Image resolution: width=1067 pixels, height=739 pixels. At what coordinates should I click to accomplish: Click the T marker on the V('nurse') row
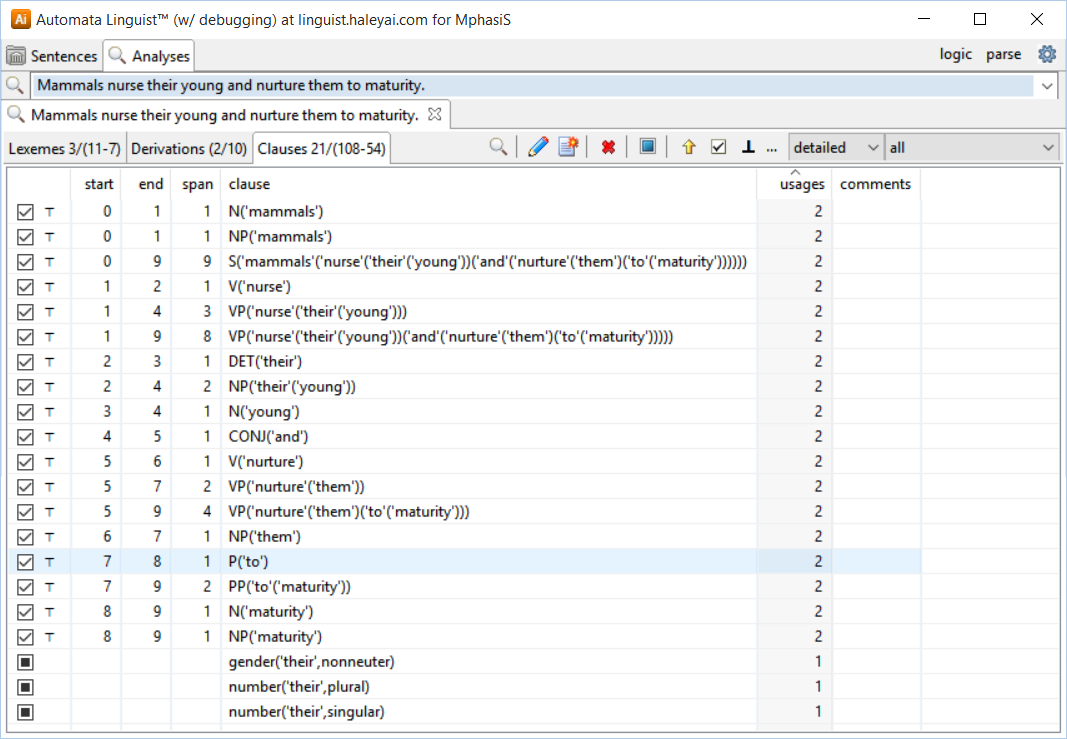(50, 286)
